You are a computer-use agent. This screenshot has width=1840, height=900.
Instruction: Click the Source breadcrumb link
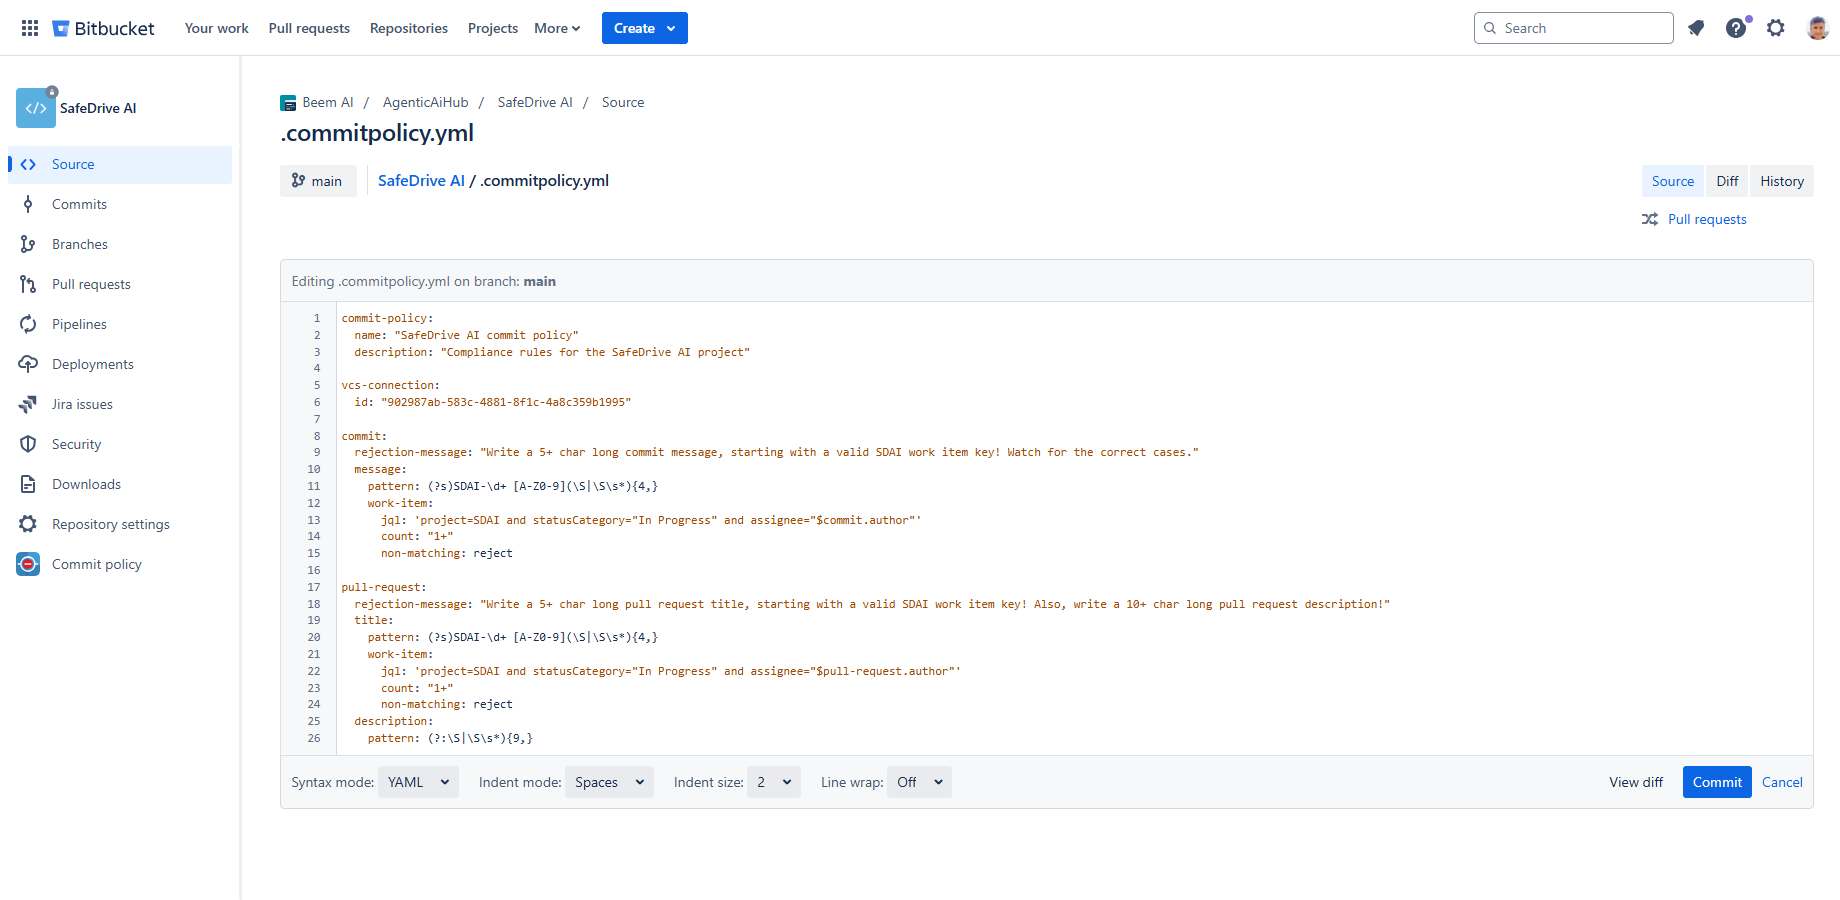(x=623, y=102)
